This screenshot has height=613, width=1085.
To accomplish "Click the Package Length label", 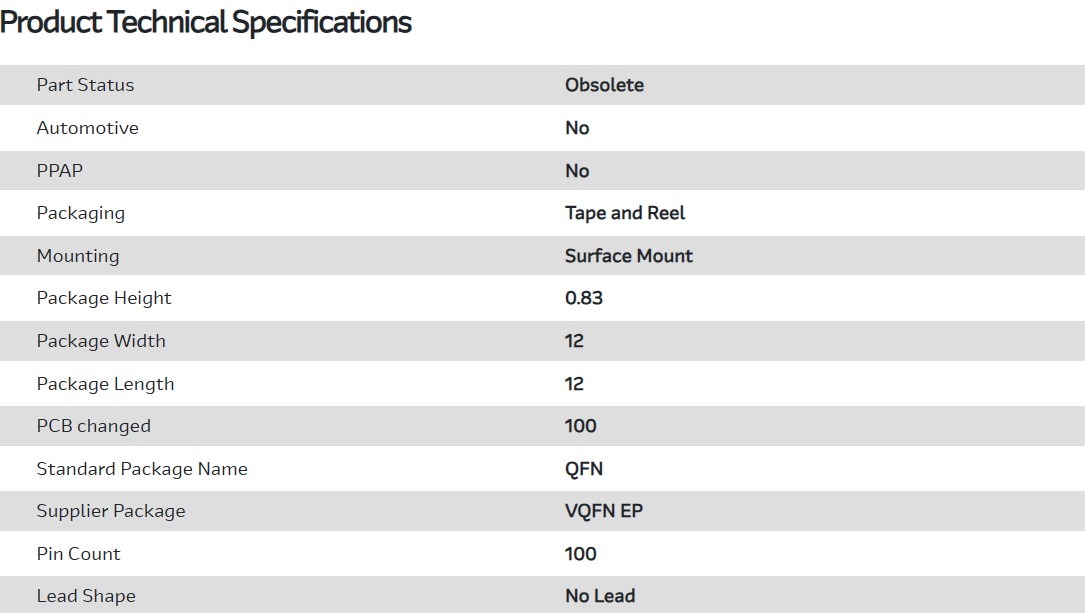I will [105, 384].
